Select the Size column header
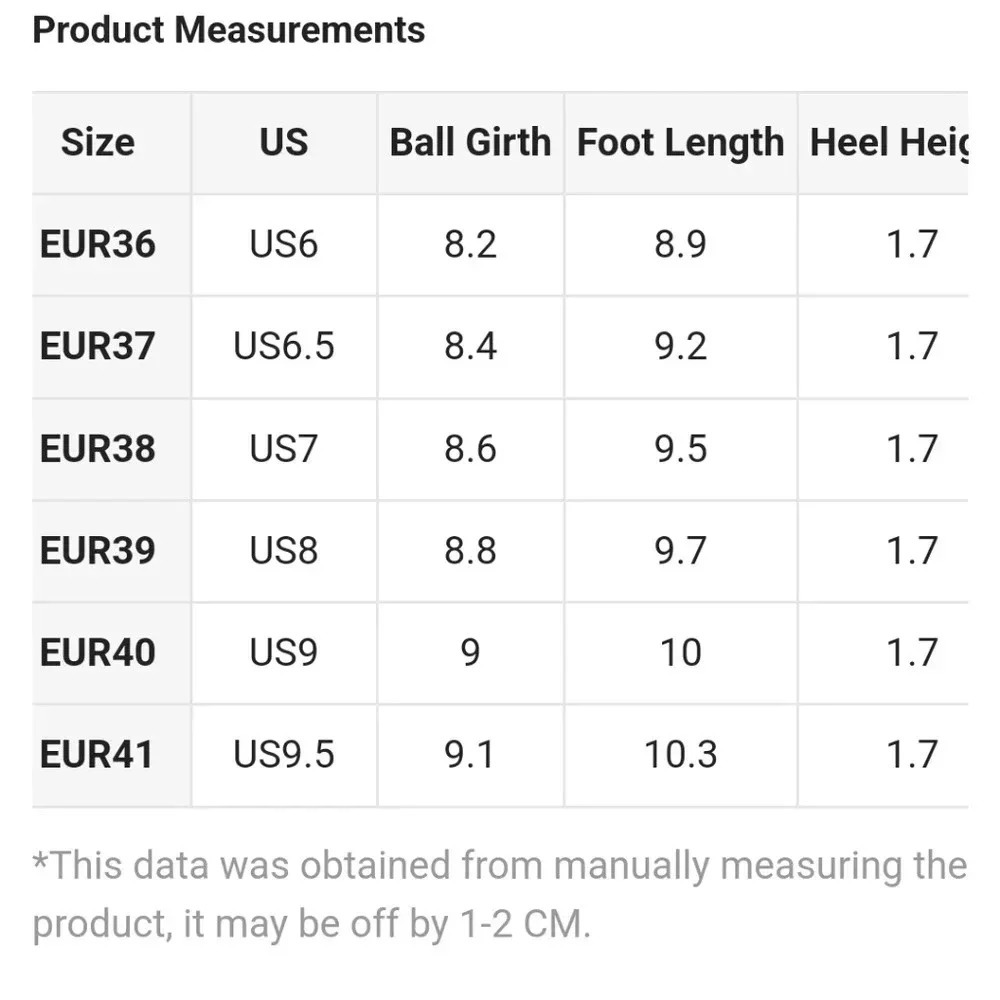Image resolution: width=1000 pixels, height=1000 pixels. click(98, 142)
